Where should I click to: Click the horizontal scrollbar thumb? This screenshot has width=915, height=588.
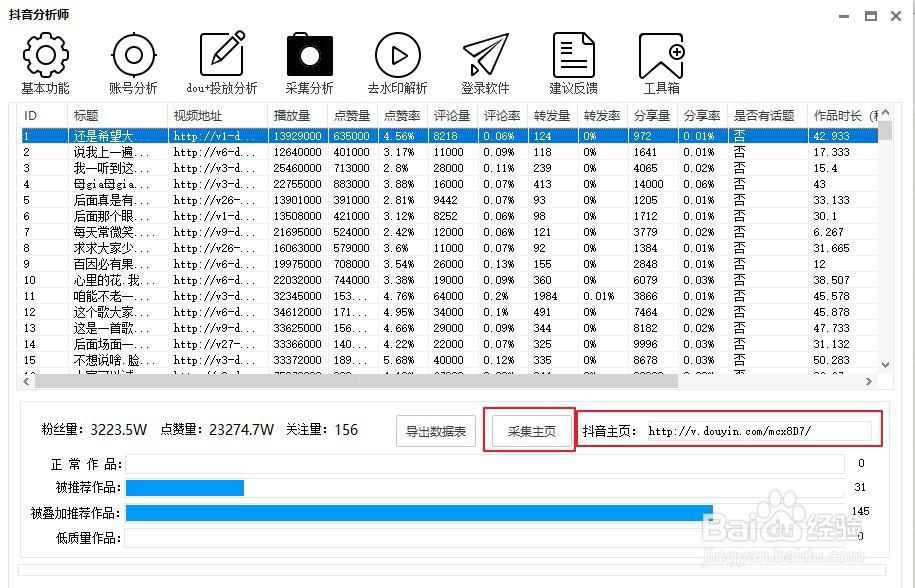point(357,382)
